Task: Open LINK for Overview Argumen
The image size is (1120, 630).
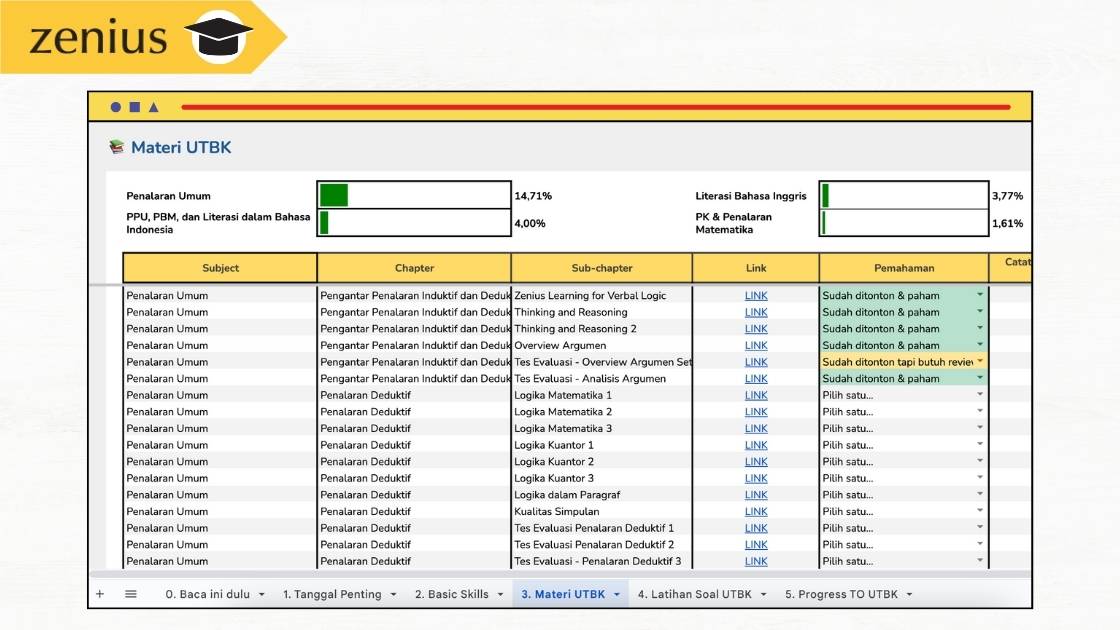Action: tap(756, 345)
